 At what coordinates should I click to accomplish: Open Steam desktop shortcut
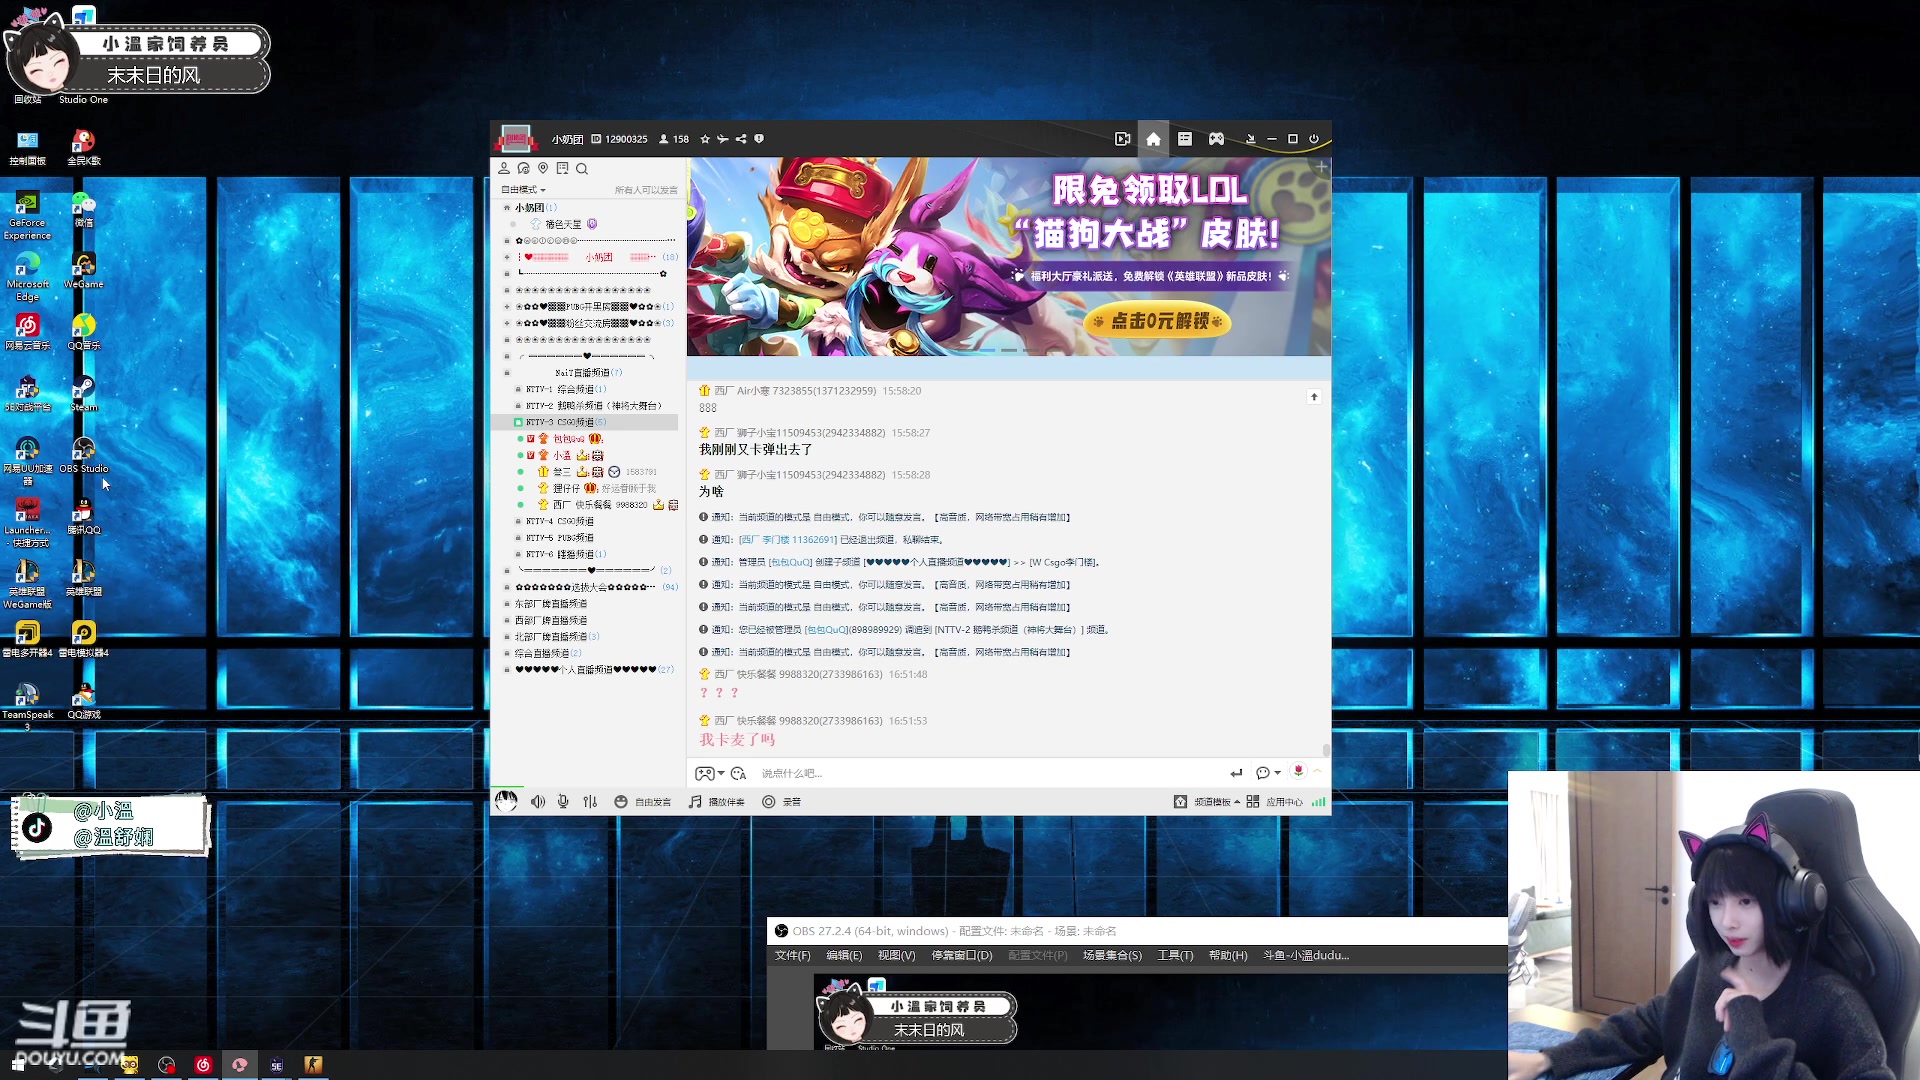pyautogui.click(x=84, y=393)
